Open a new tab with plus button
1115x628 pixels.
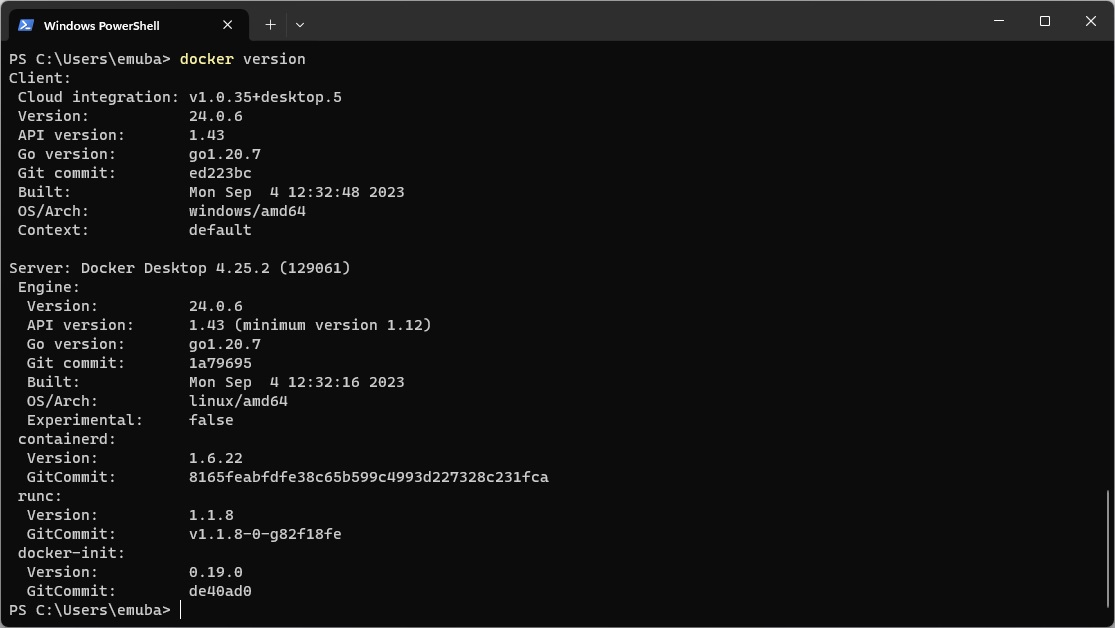coord(270,25)
